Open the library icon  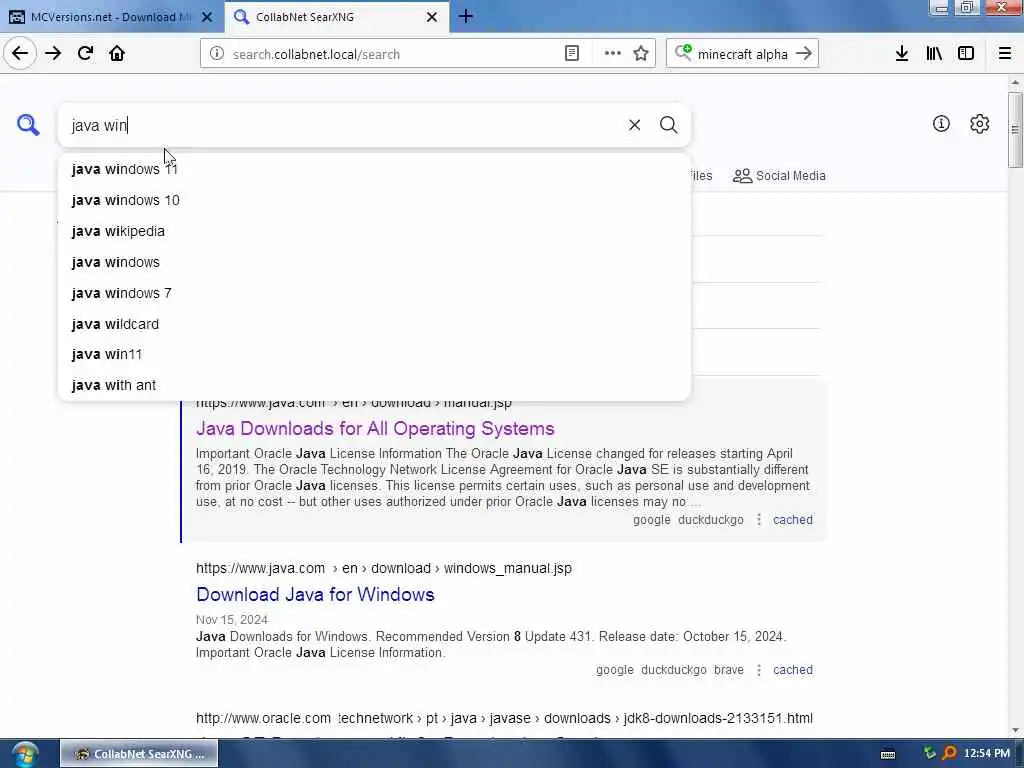[934, 54]
